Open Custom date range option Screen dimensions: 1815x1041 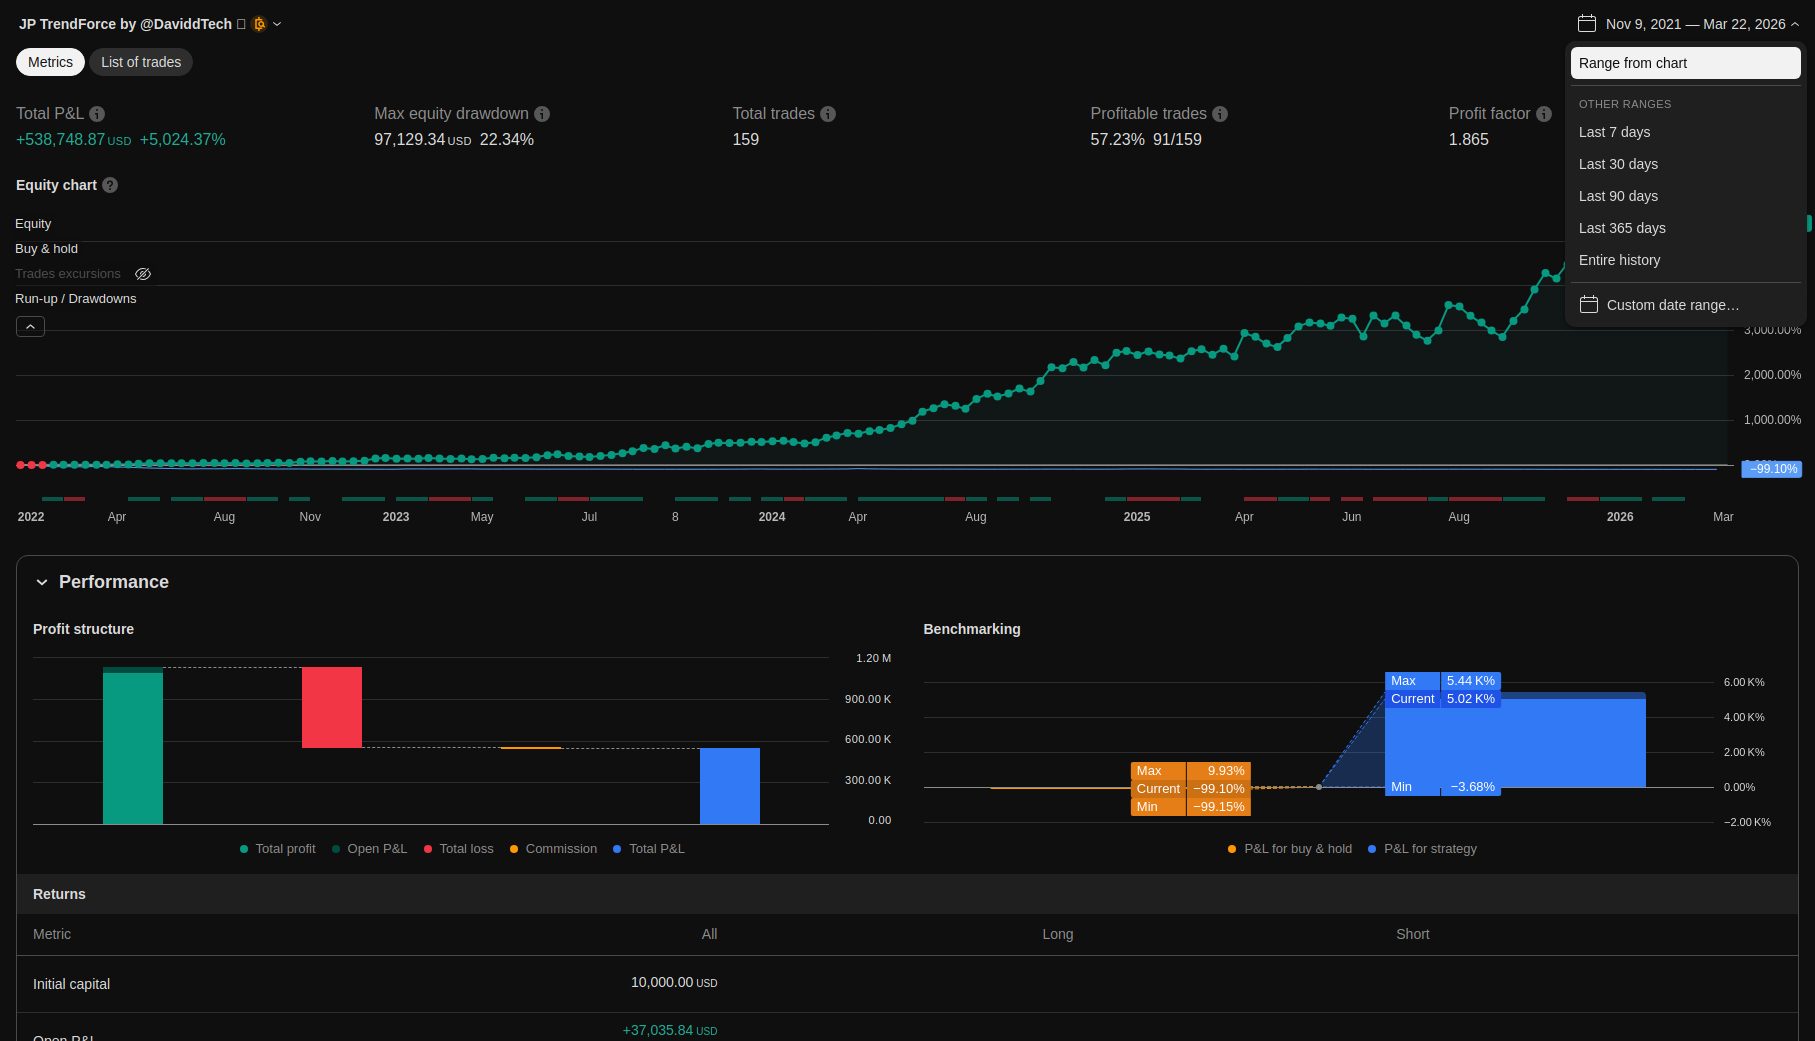(x=1672, y=305)
